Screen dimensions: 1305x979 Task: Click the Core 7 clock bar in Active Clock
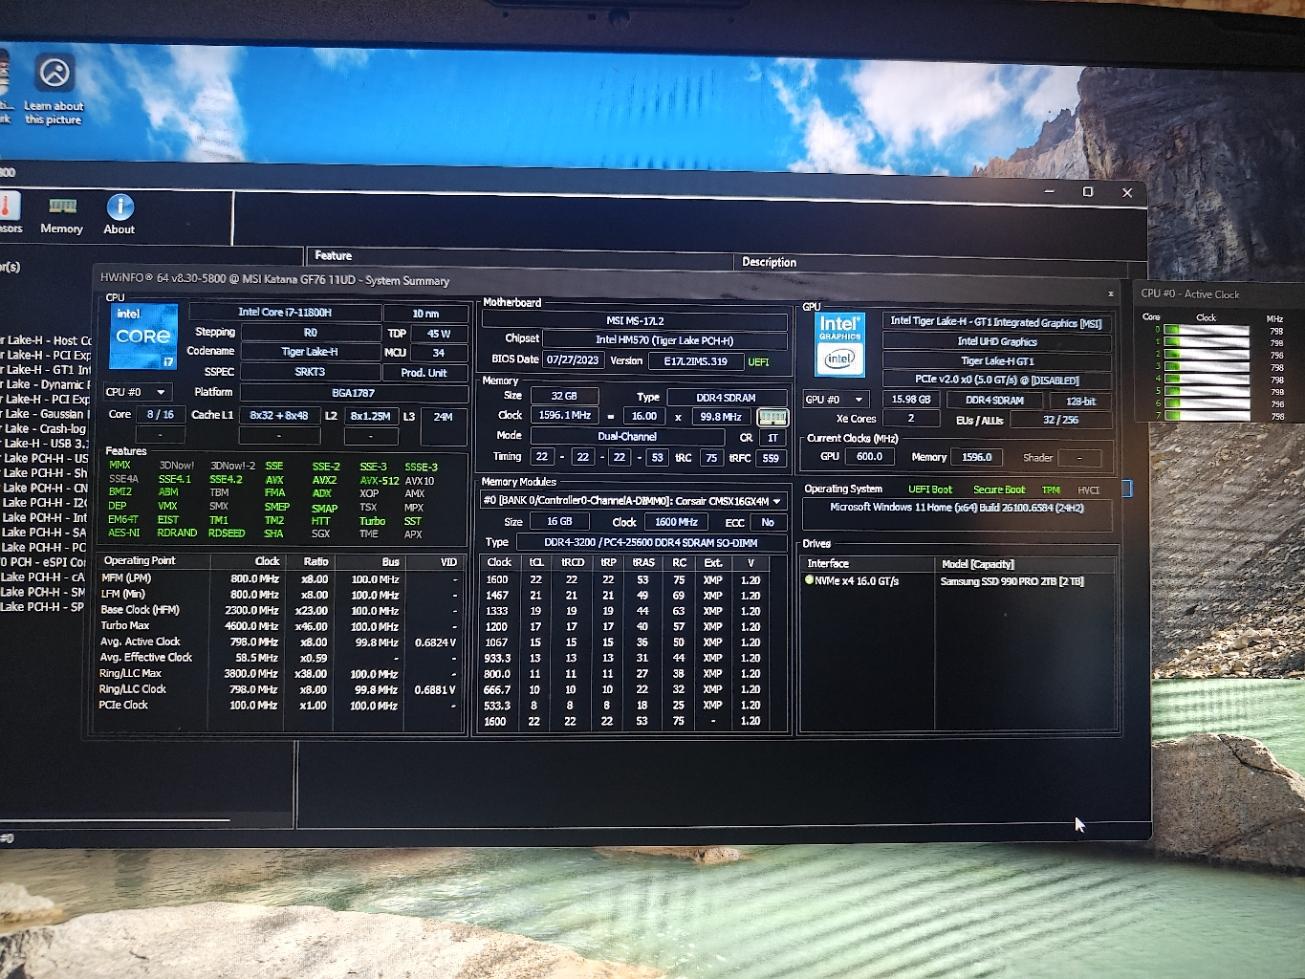[x=1206, y=416]
